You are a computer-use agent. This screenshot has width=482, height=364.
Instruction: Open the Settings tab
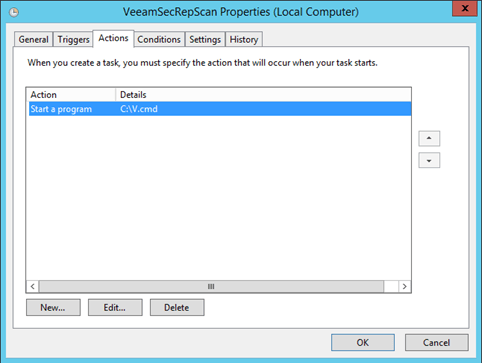(x=205, y=39)
